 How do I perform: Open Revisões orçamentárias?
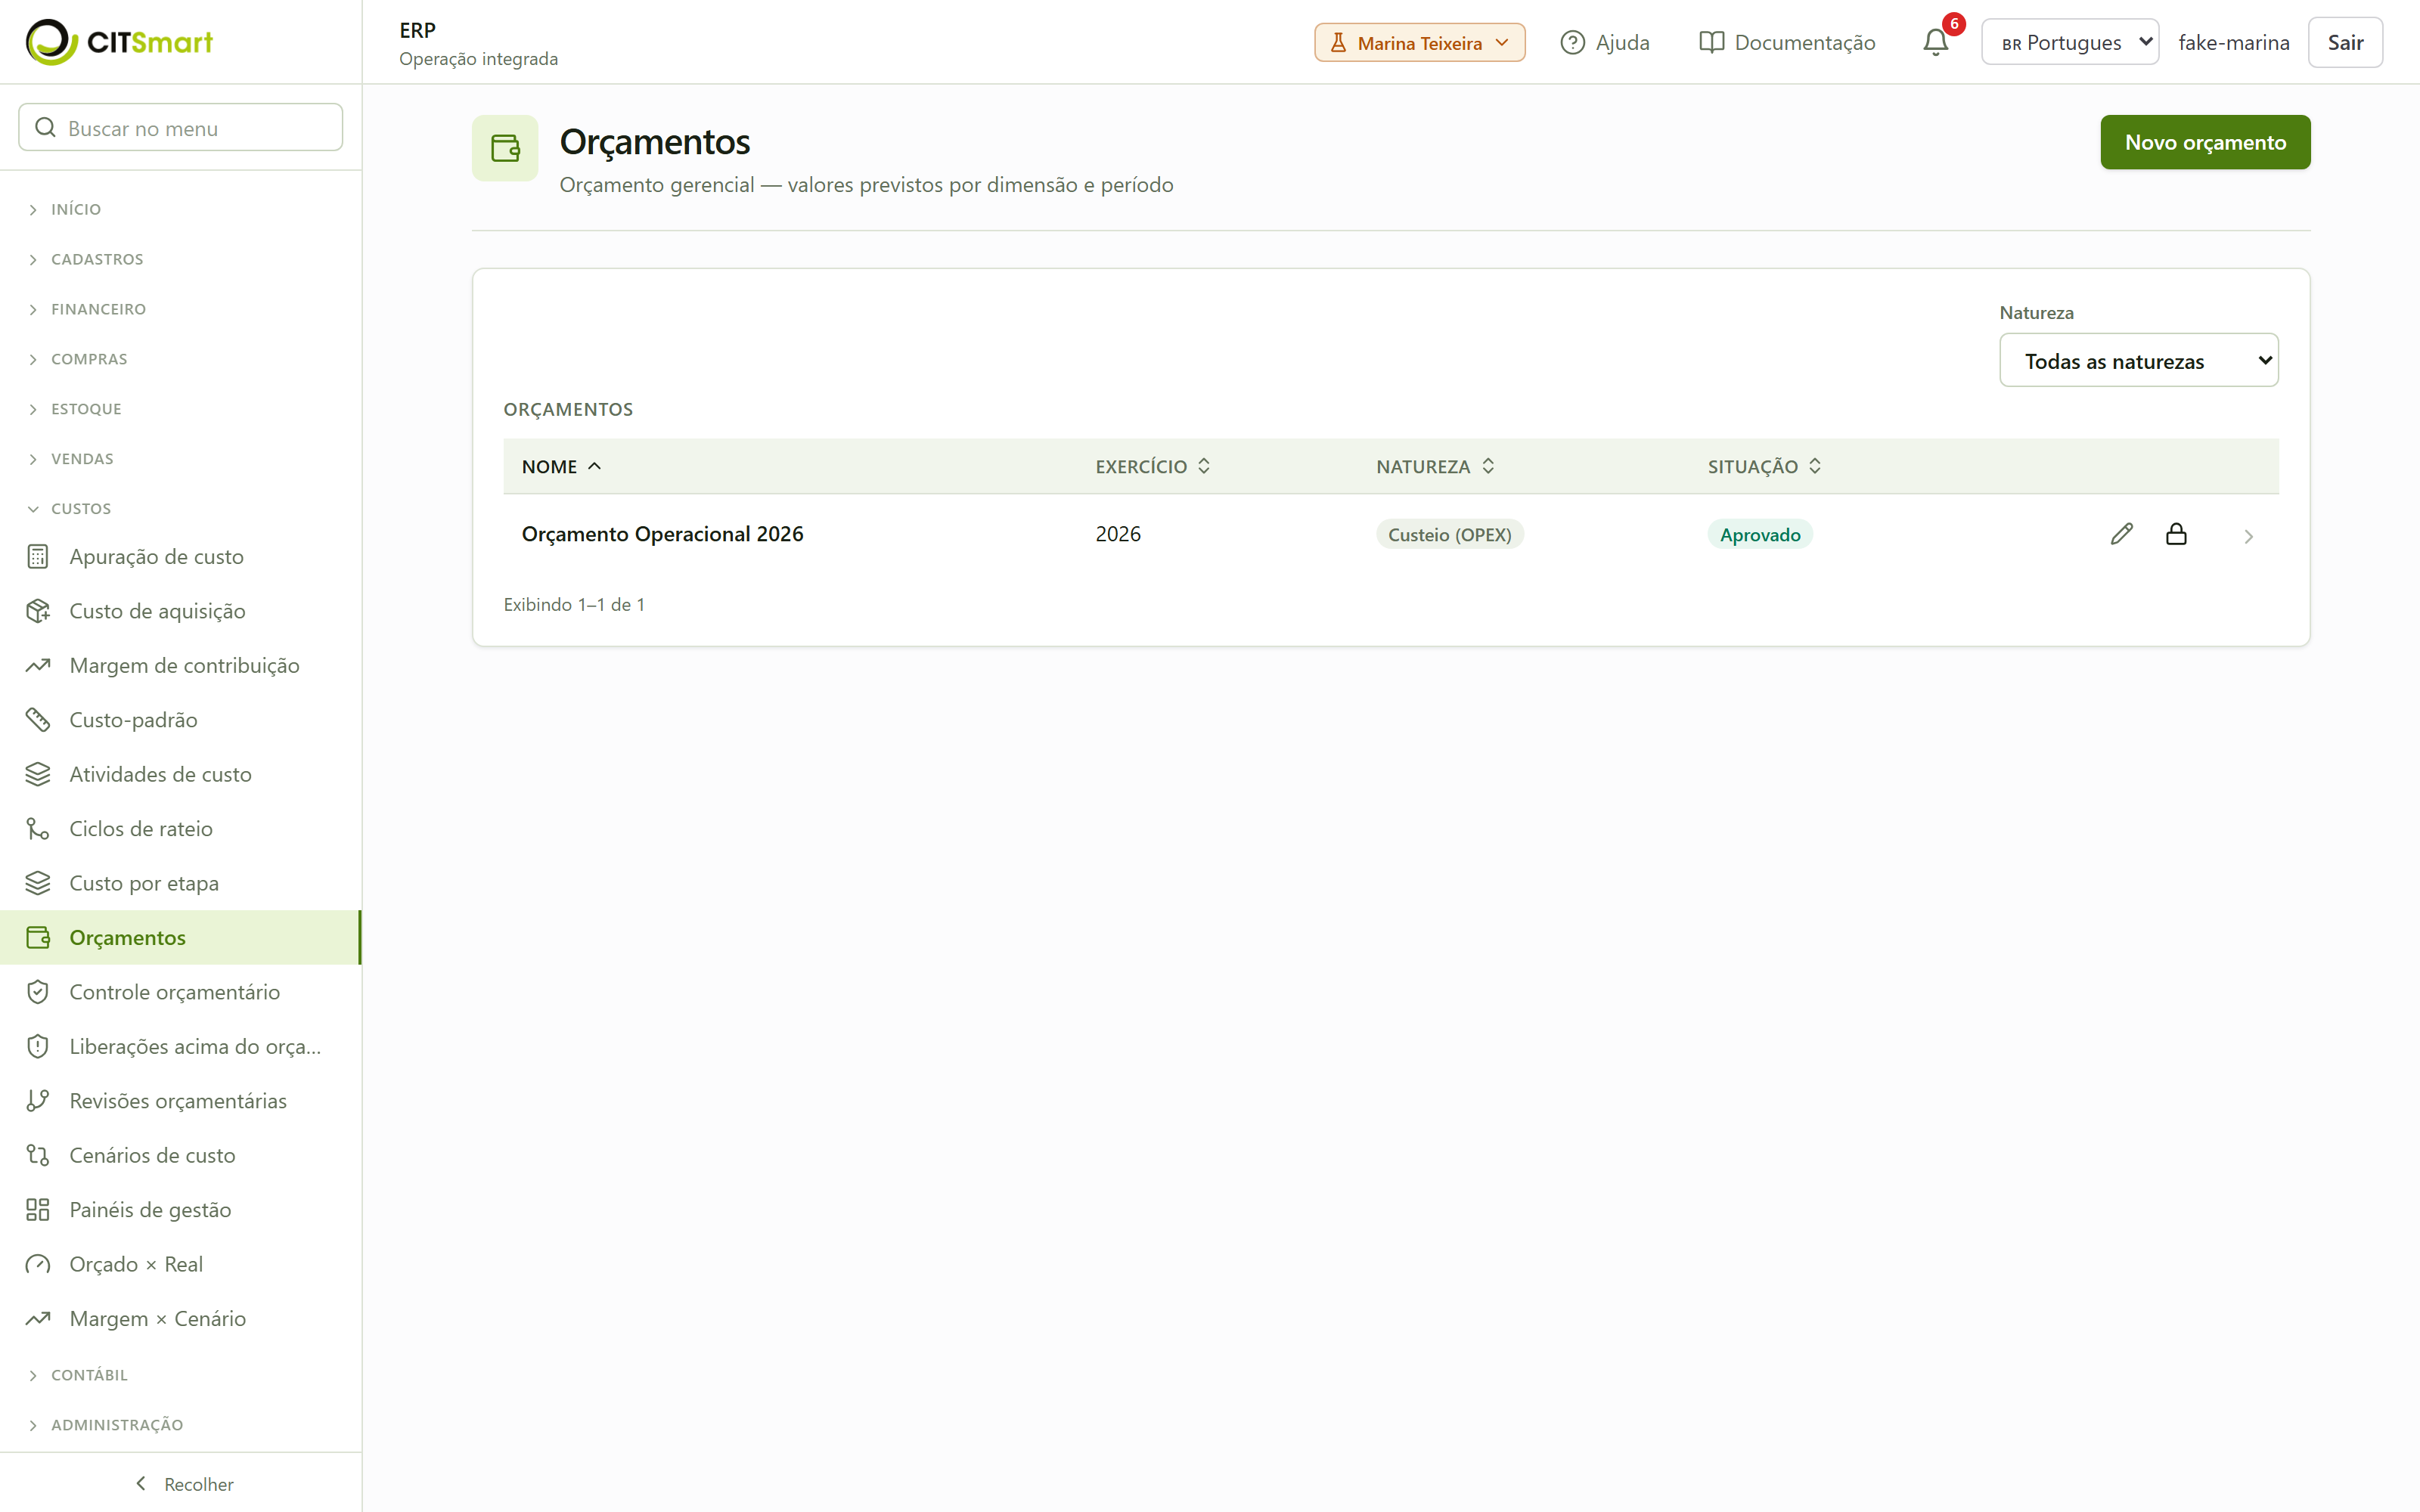click(180, 1101)
